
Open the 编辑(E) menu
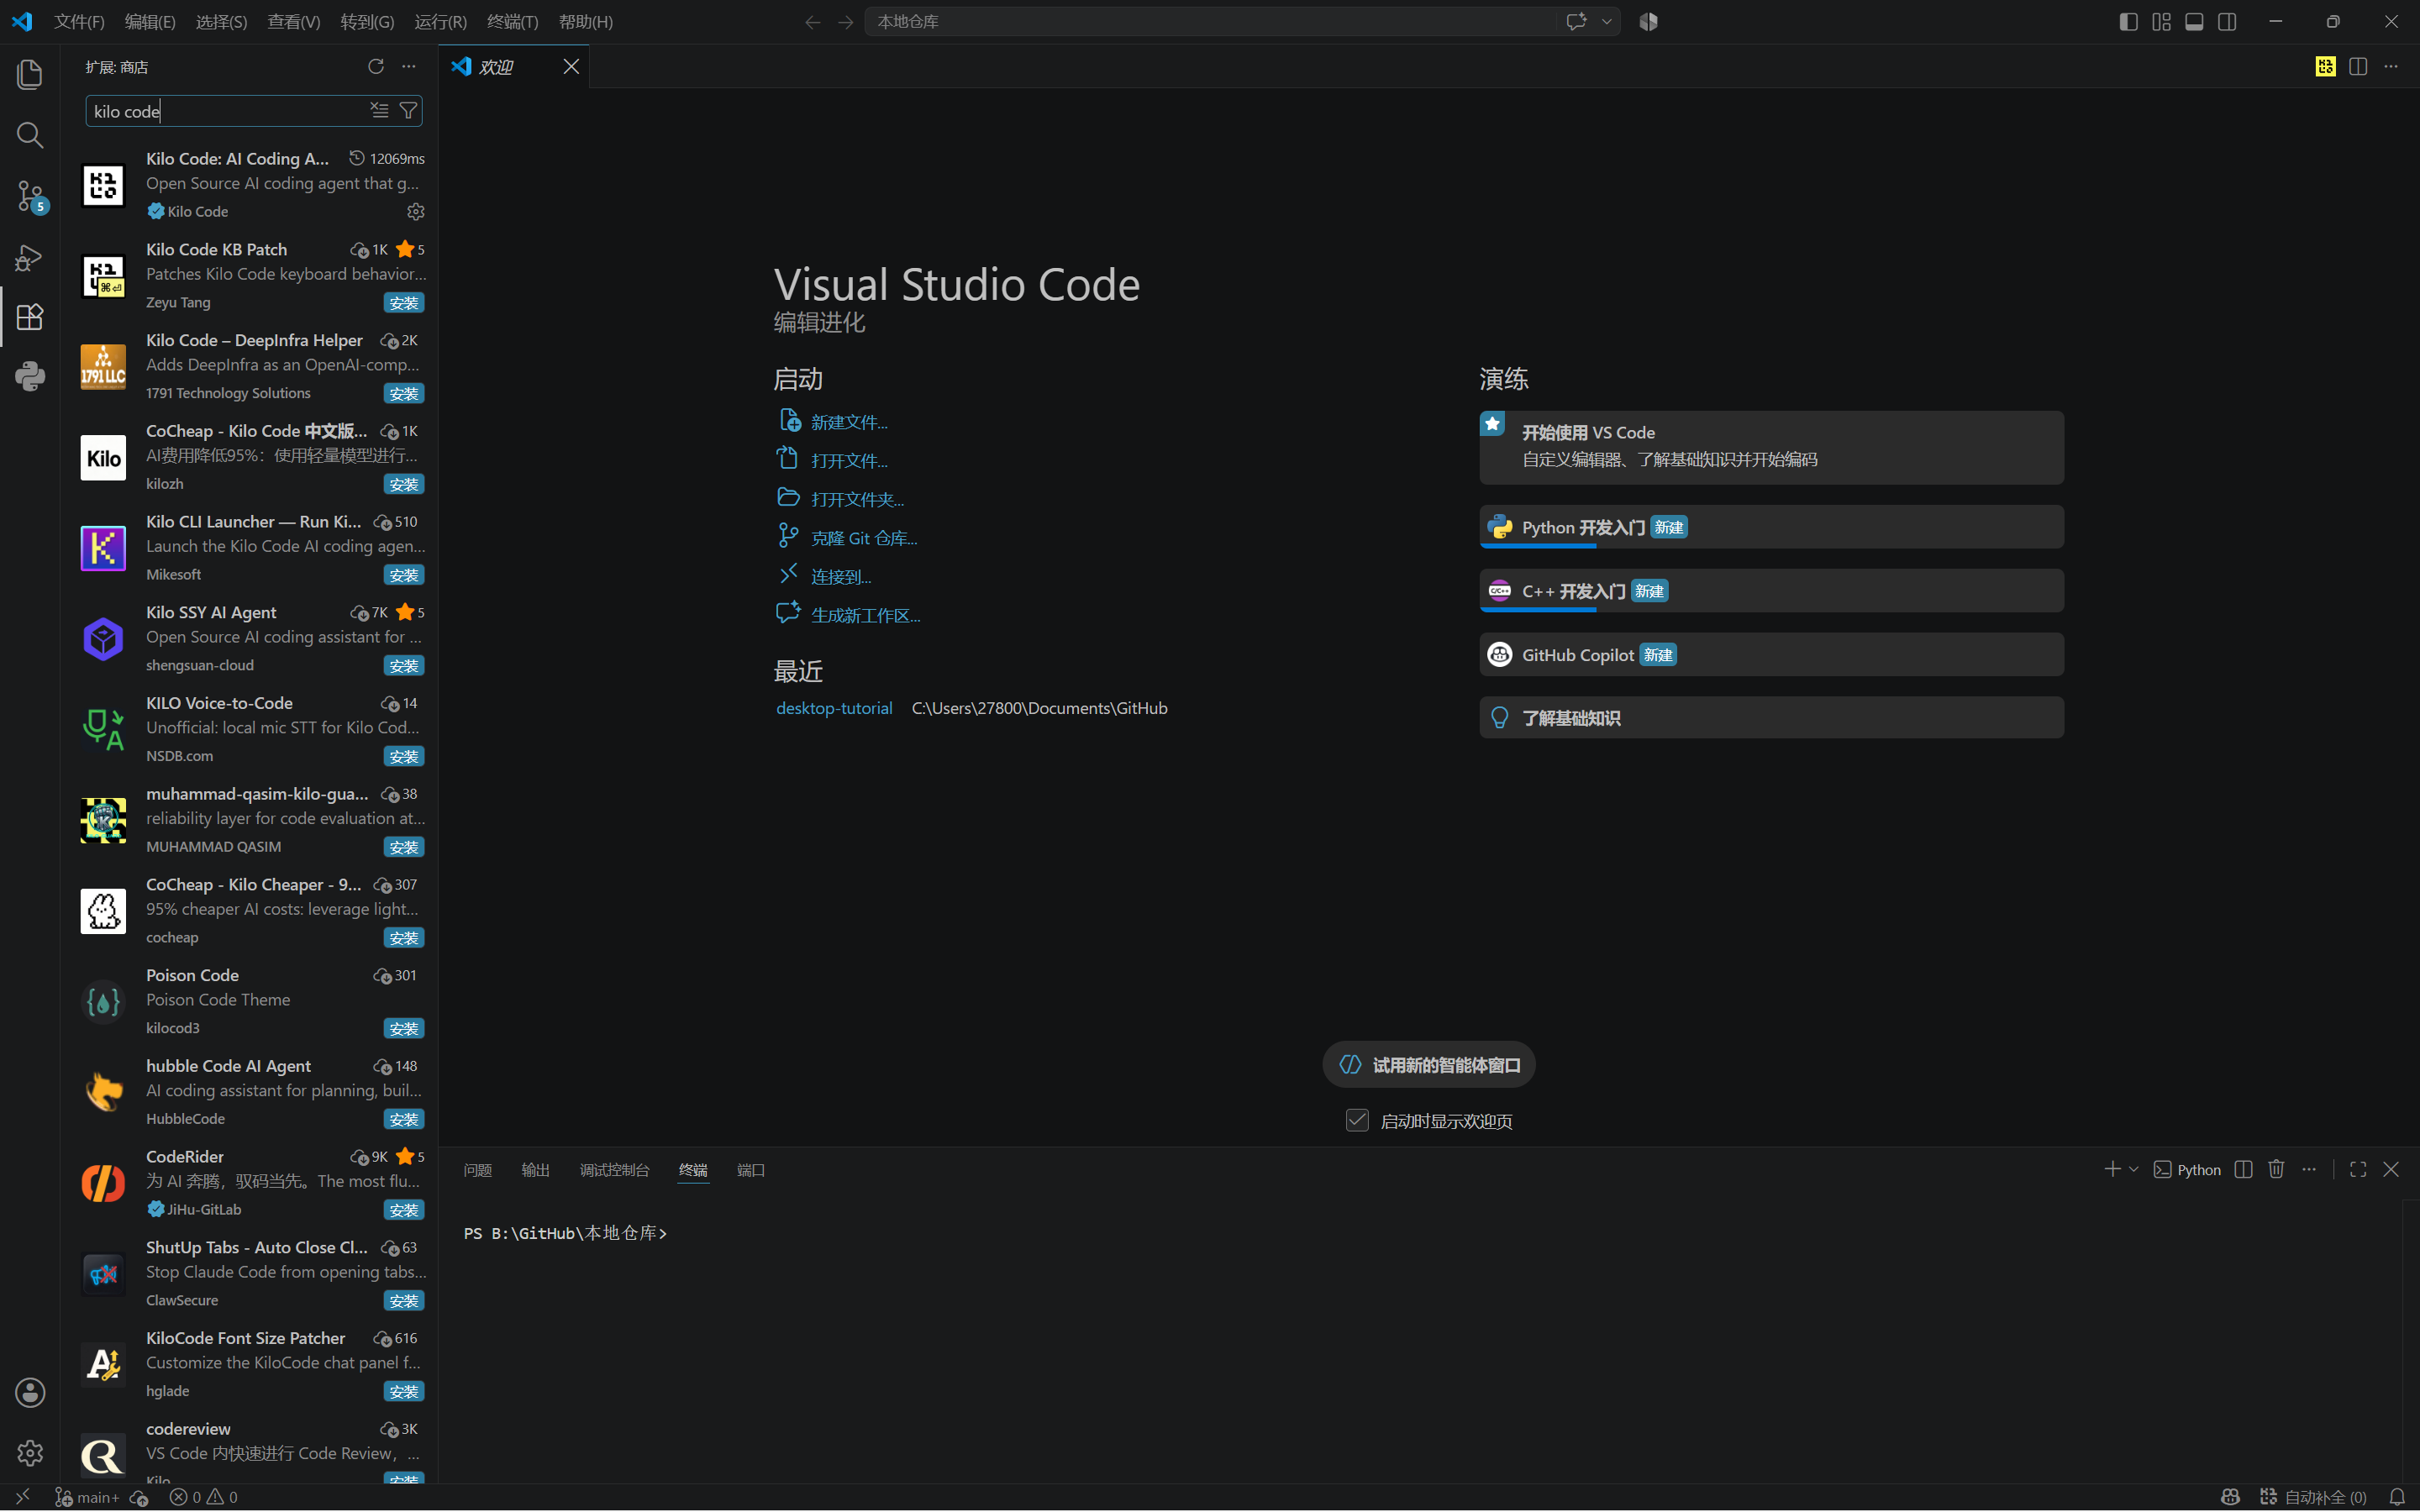coord(150,22)
